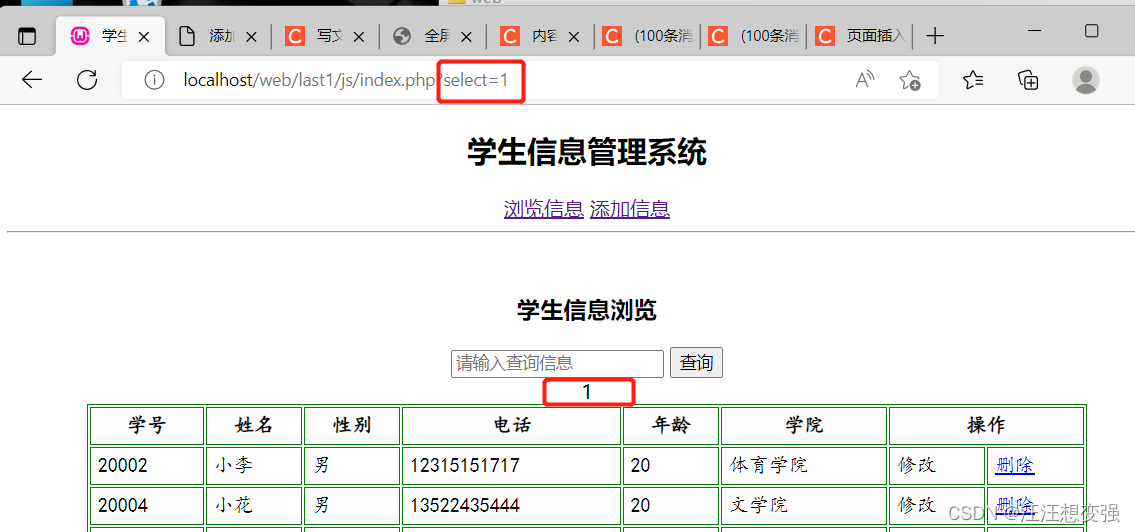
Task: Select the 文学院 cell
Action: (804, 505)
